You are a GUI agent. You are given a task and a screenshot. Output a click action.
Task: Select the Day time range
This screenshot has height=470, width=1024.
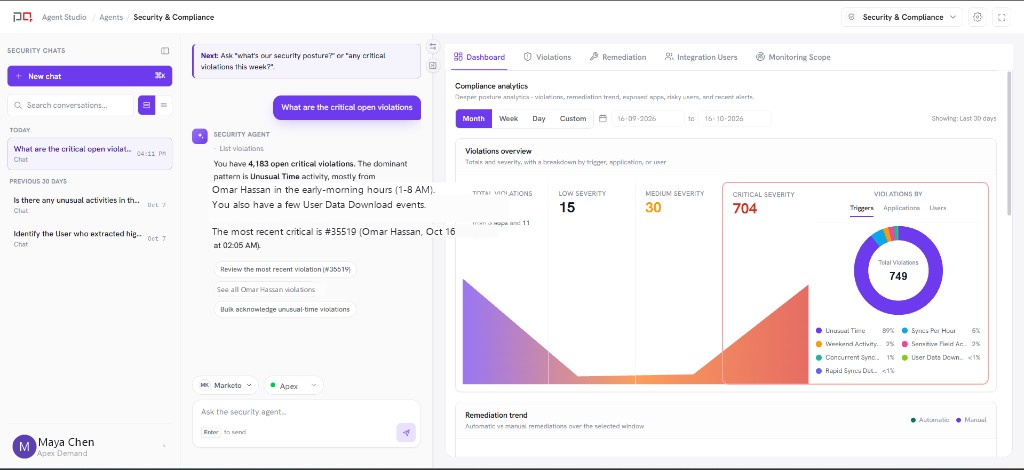coord(539,119)
